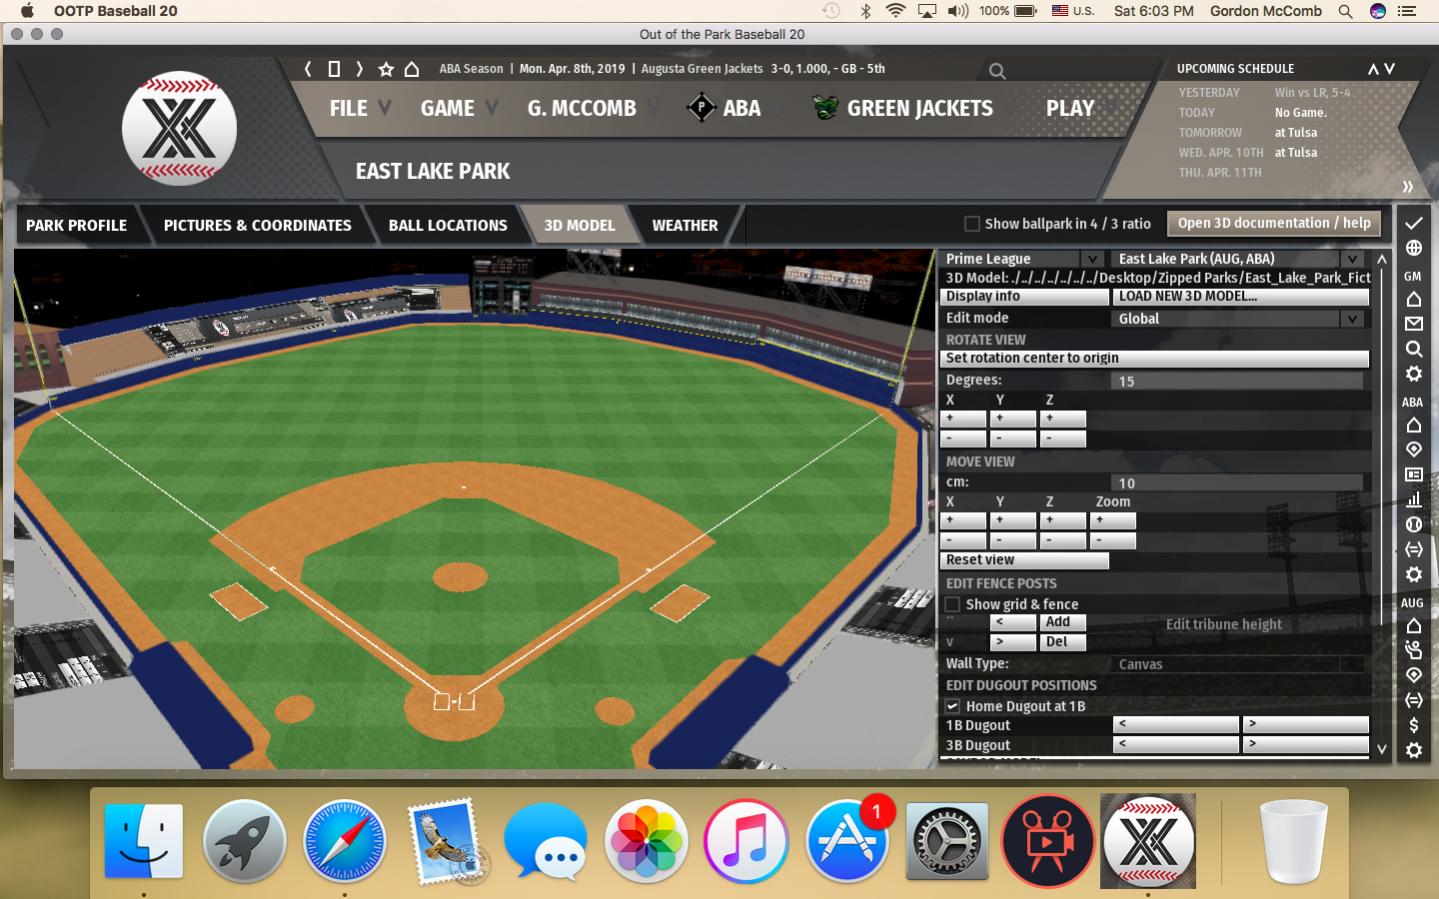Open Spotlight search in the menu bar
This screenshot has height=899, width=1439.
click(1345, 11)
